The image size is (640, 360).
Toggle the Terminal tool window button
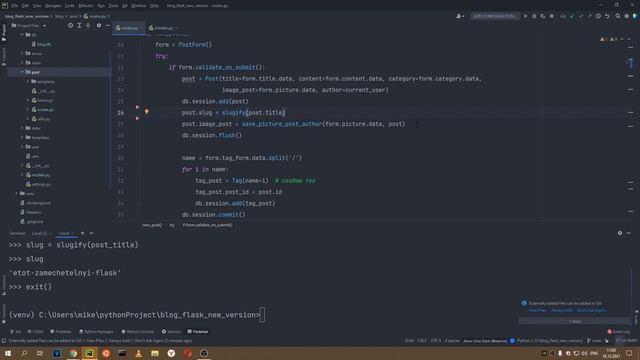click(198, 332)
